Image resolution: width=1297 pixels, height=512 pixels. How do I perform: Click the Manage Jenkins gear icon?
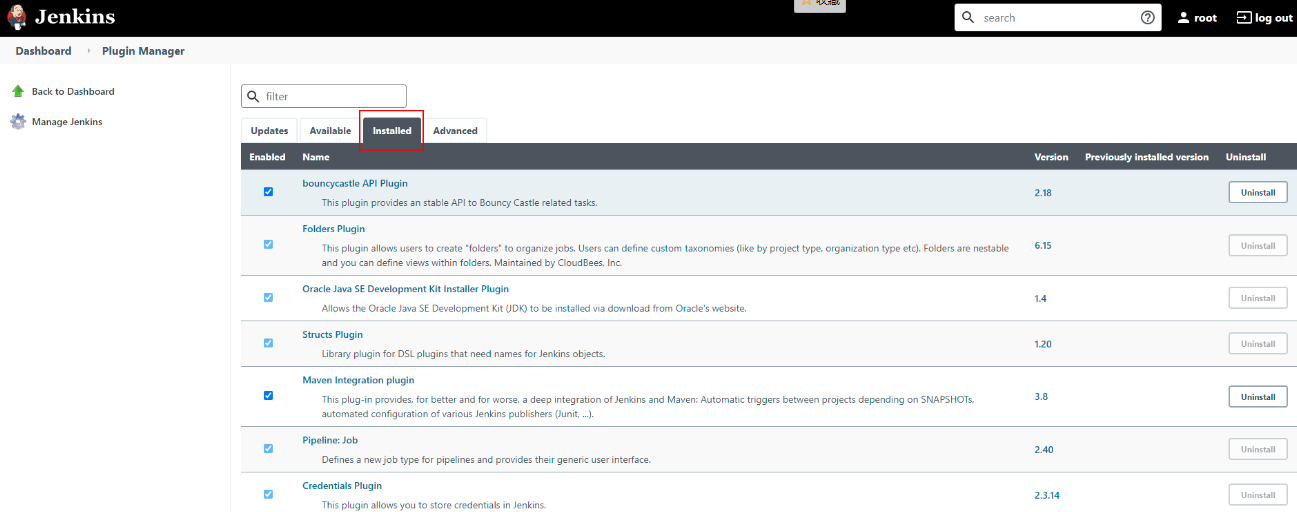pyautogui.click(x=18, y=122)
